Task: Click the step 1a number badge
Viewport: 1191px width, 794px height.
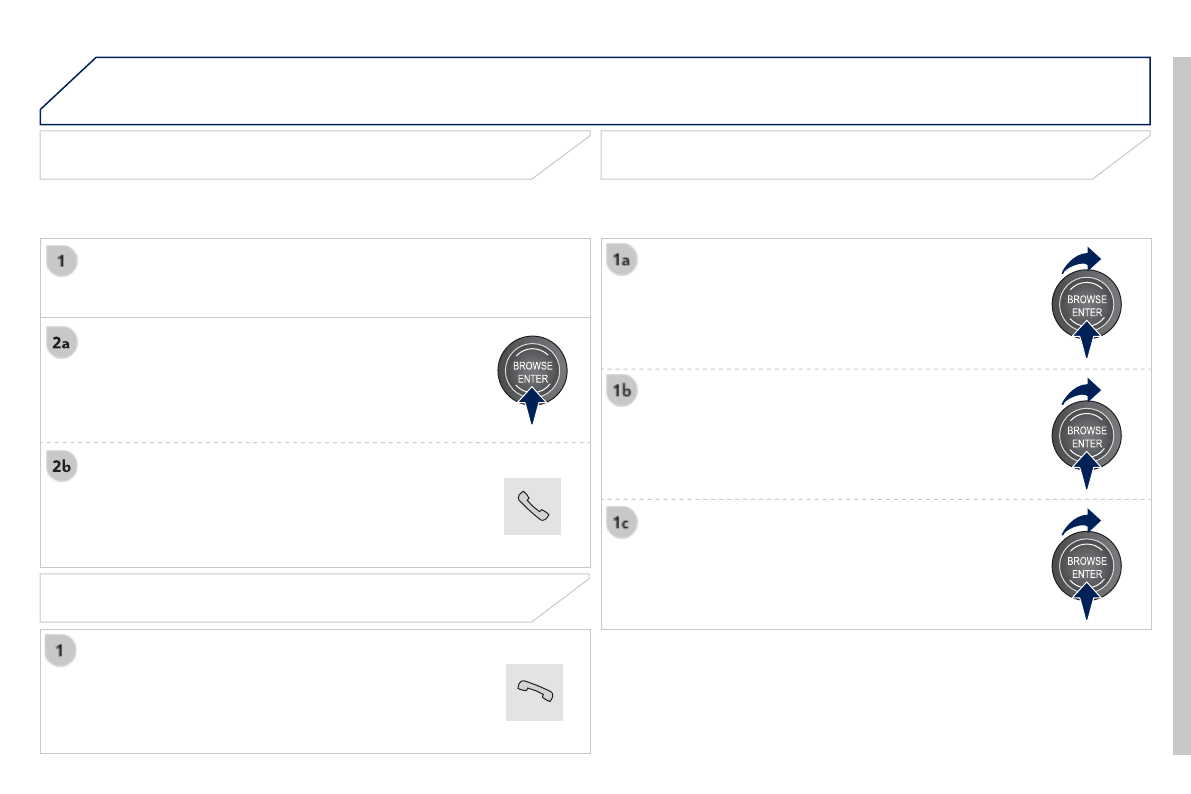Action: (622, 260)
